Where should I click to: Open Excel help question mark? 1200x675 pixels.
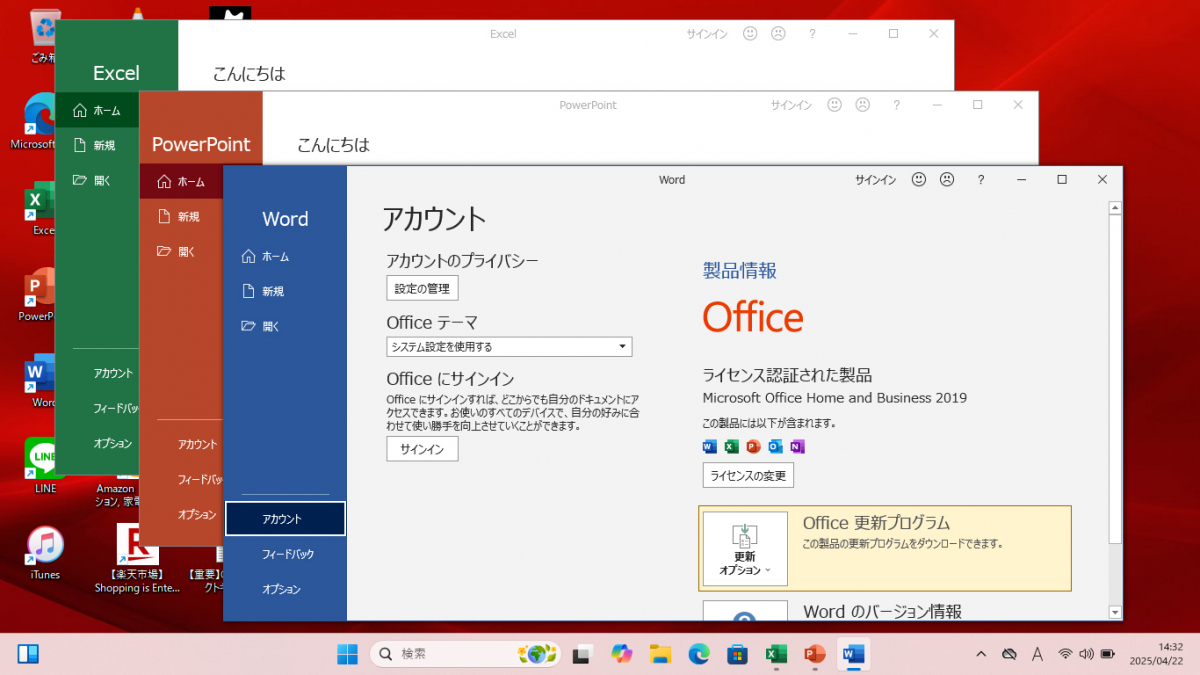tap(812, 34)
